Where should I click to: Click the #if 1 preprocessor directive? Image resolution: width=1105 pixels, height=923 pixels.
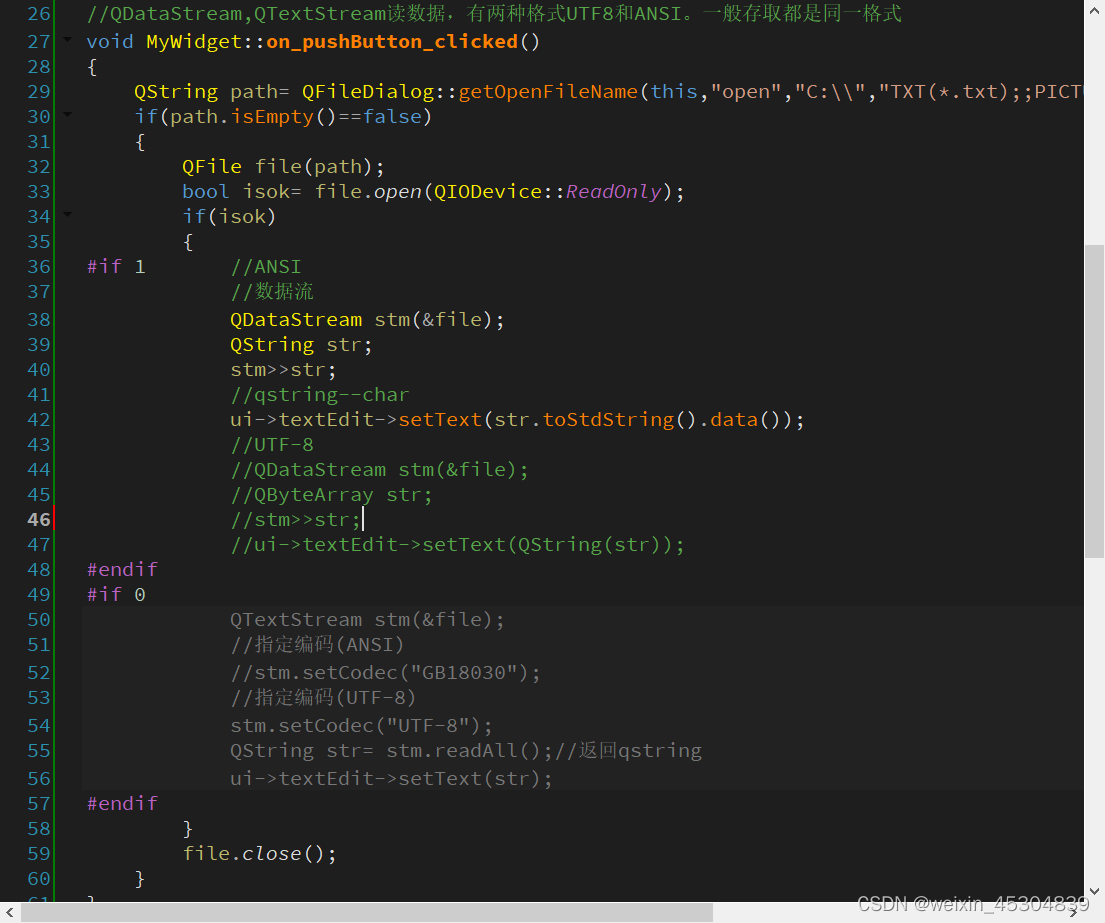pos(113,266)
